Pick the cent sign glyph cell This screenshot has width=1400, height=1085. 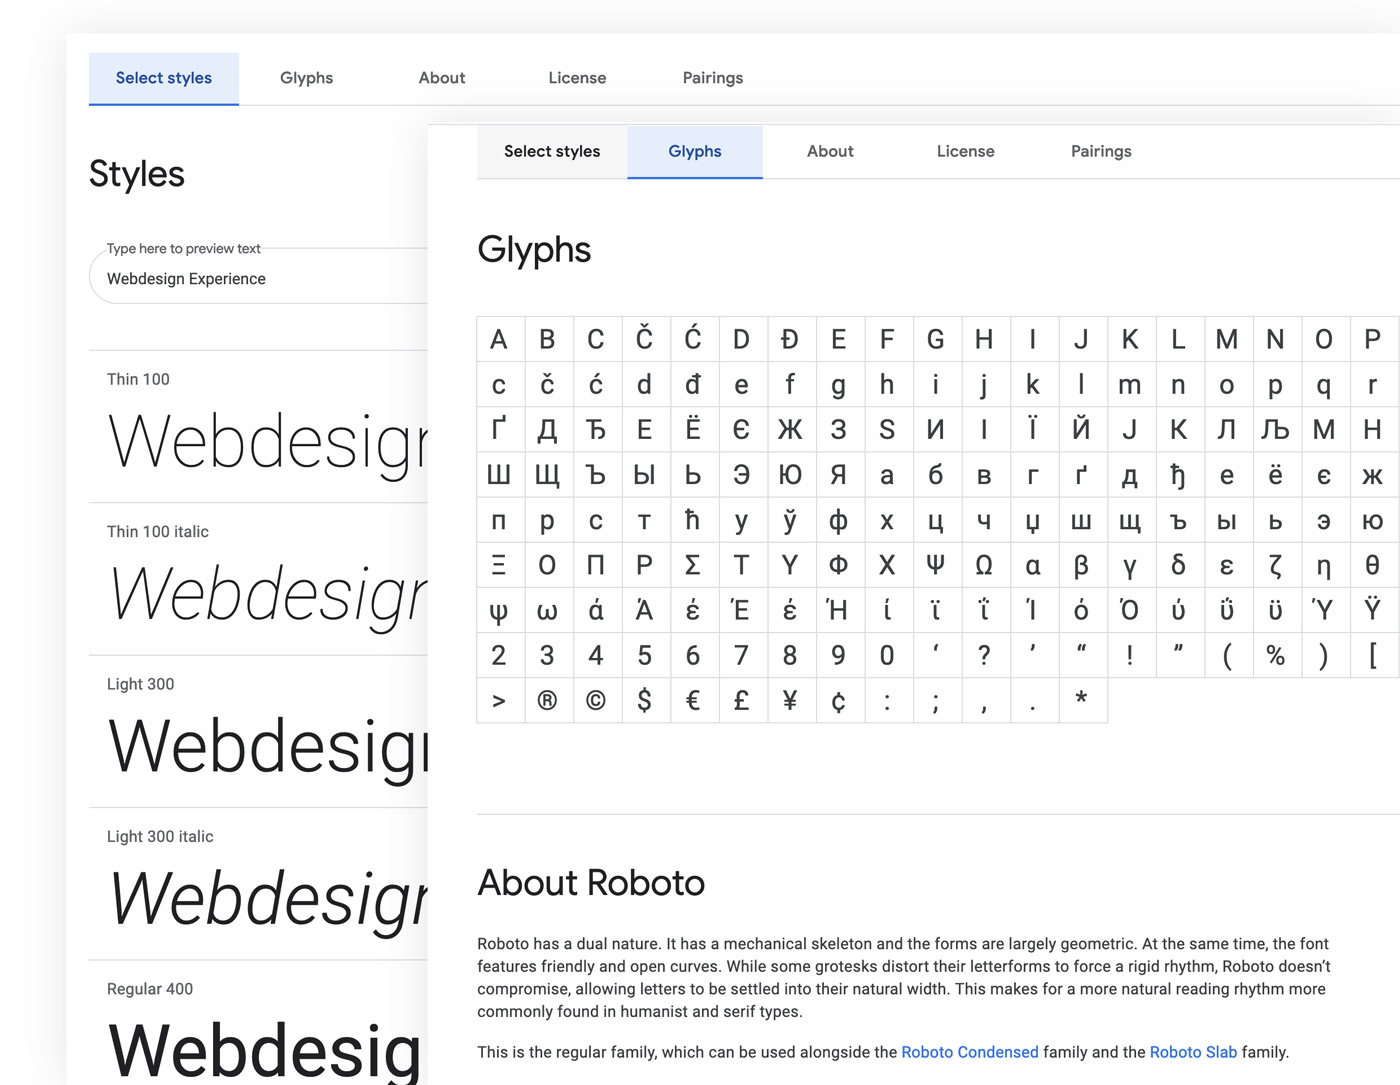838,700
